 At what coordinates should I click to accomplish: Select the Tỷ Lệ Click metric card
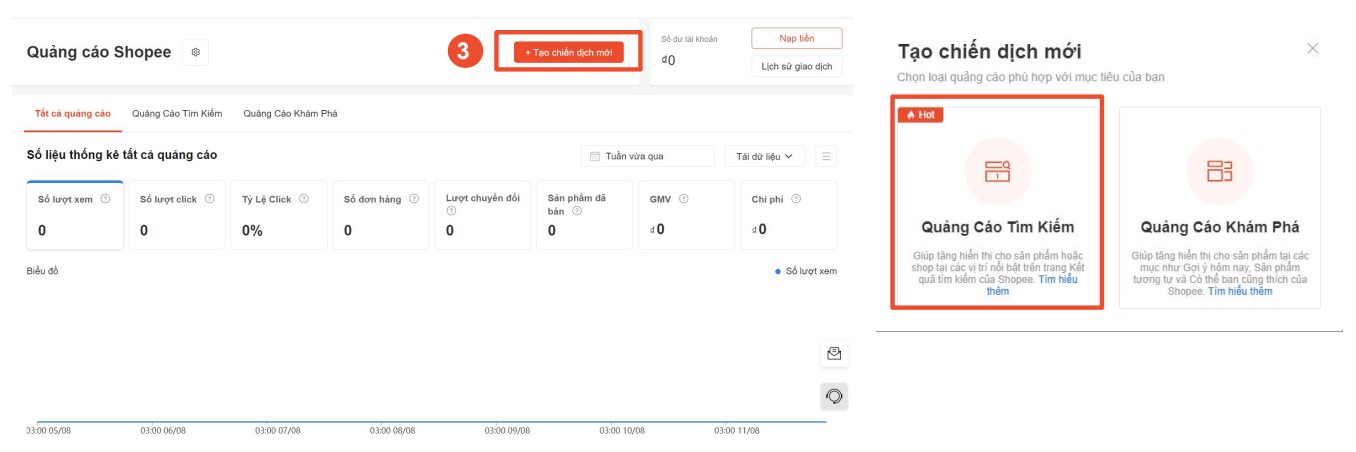pos(279,215)
